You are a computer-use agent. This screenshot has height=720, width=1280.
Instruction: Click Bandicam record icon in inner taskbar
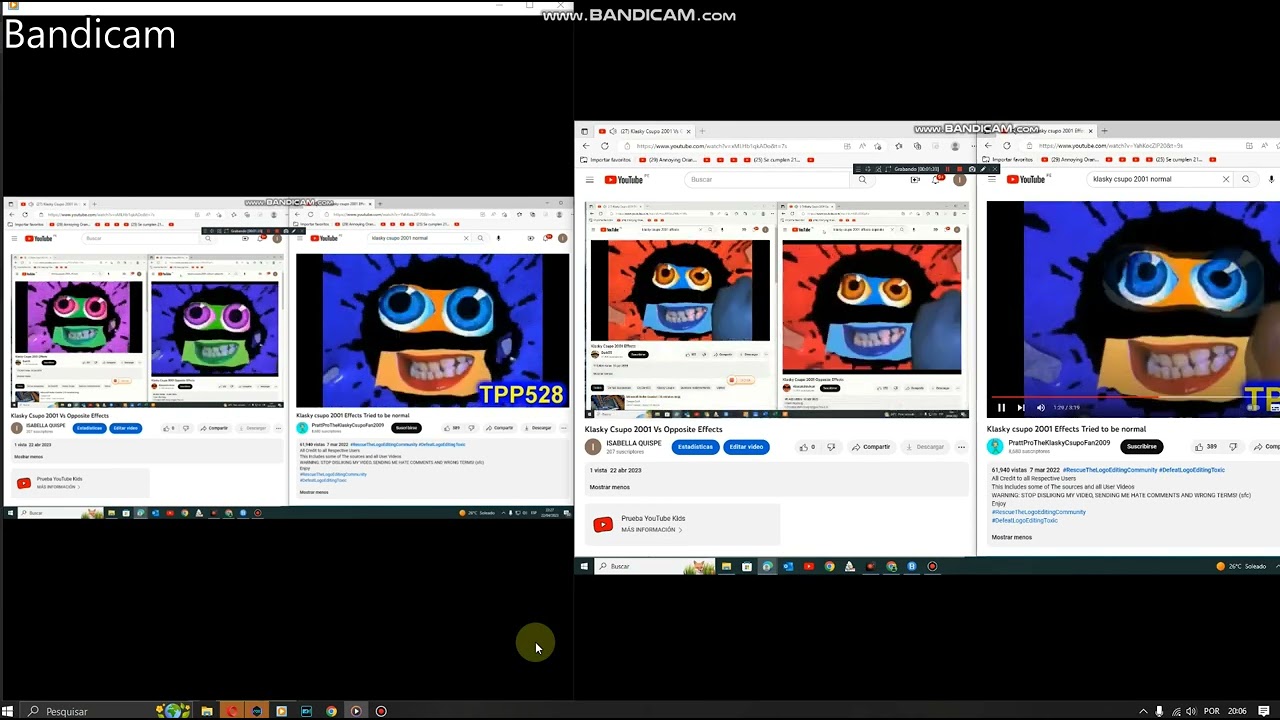pyautogui.click(x=932, y=567)
